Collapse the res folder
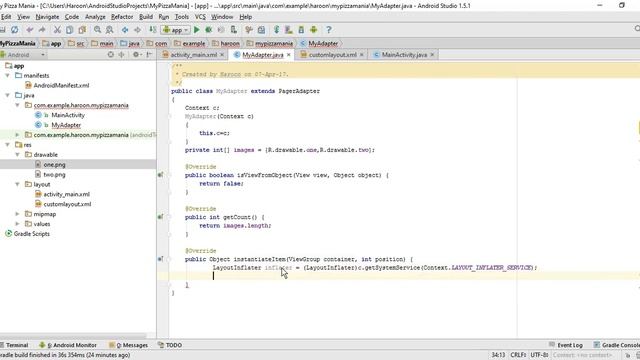 7,145
